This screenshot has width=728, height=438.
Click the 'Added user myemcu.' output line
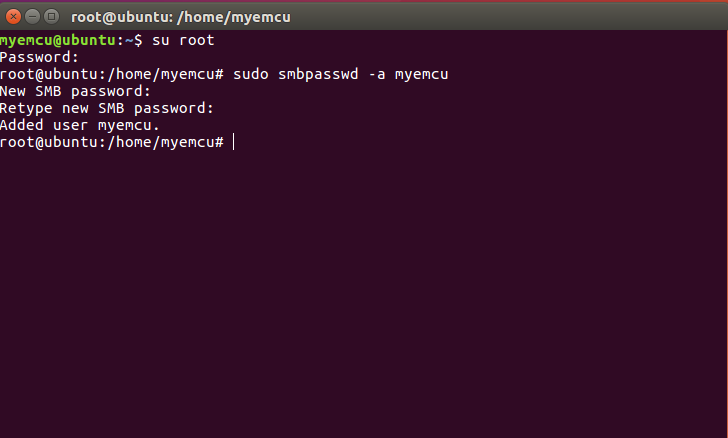click(x=80, y=125)
